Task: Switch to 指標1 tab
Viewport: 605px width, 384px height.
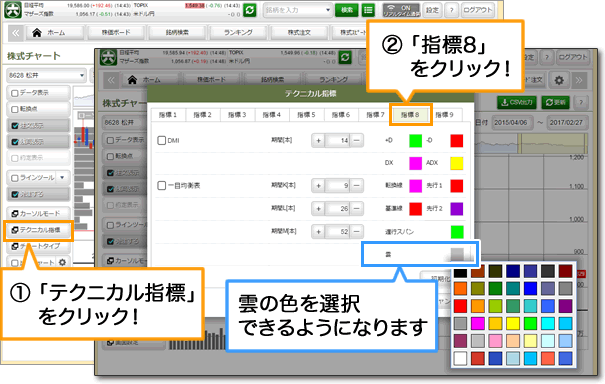Action: (x=168, y=115)
